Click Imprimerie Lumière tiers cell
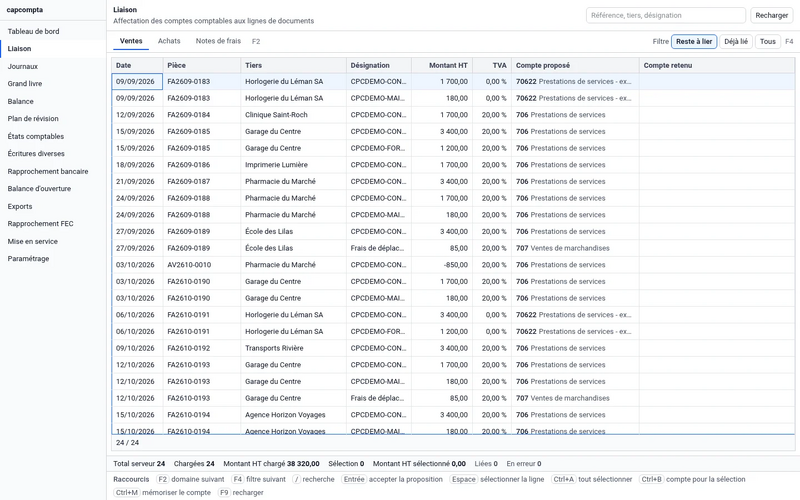This screenshot has height=500, width=800. coord(293,165)
